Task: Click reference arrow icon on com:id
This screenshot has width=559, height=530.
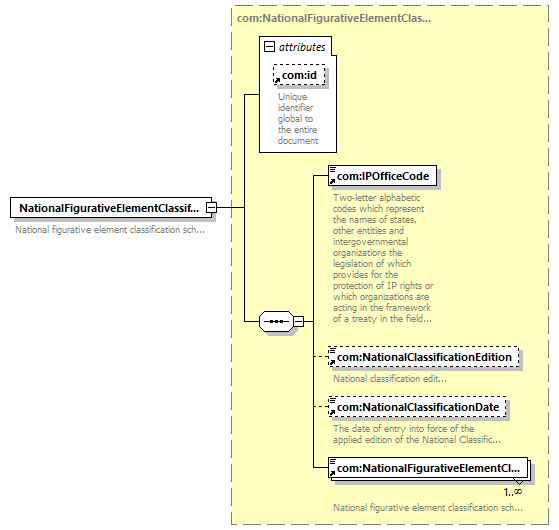Action: [277, 81]
